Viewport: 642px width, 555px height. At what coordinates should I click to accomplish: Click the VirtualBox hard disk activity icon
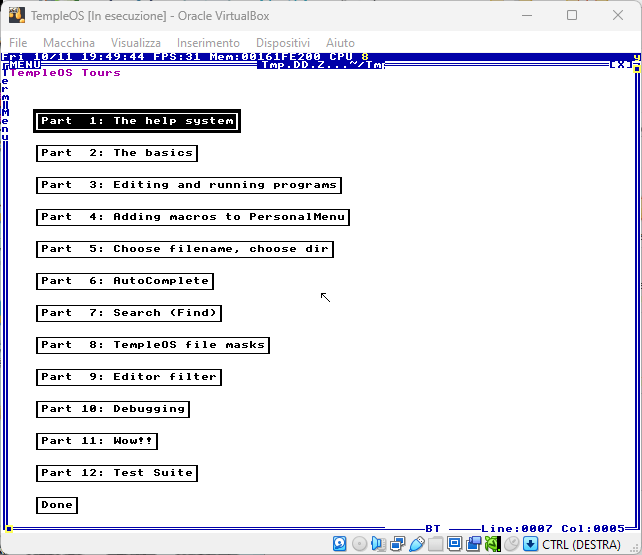coord(341,544)
